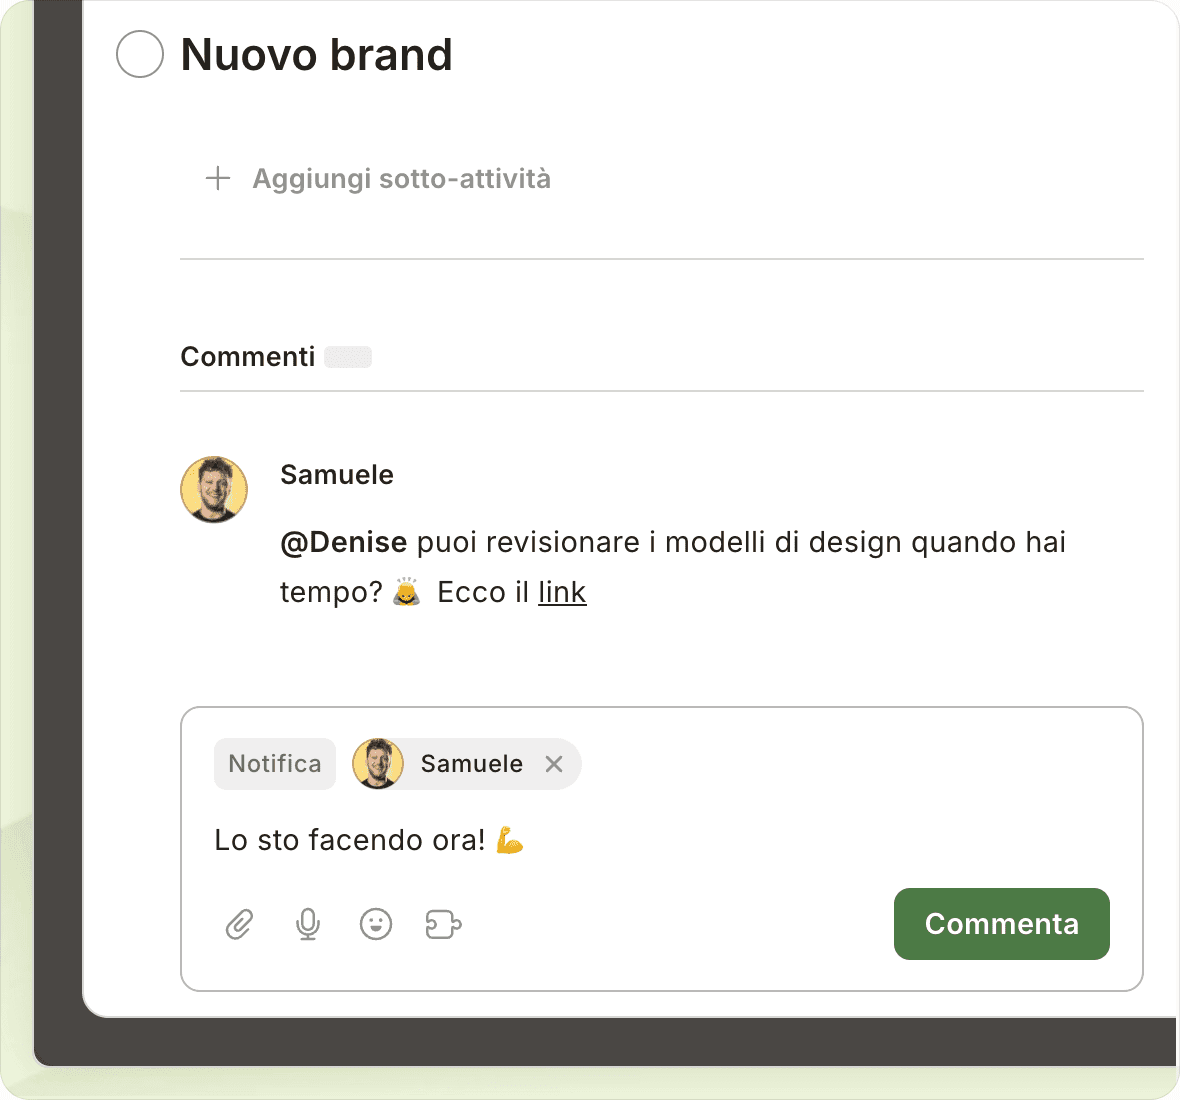Click the comment count badge beside Commenti
The image size is (1180, 1100).
click(x=348, y=357)
